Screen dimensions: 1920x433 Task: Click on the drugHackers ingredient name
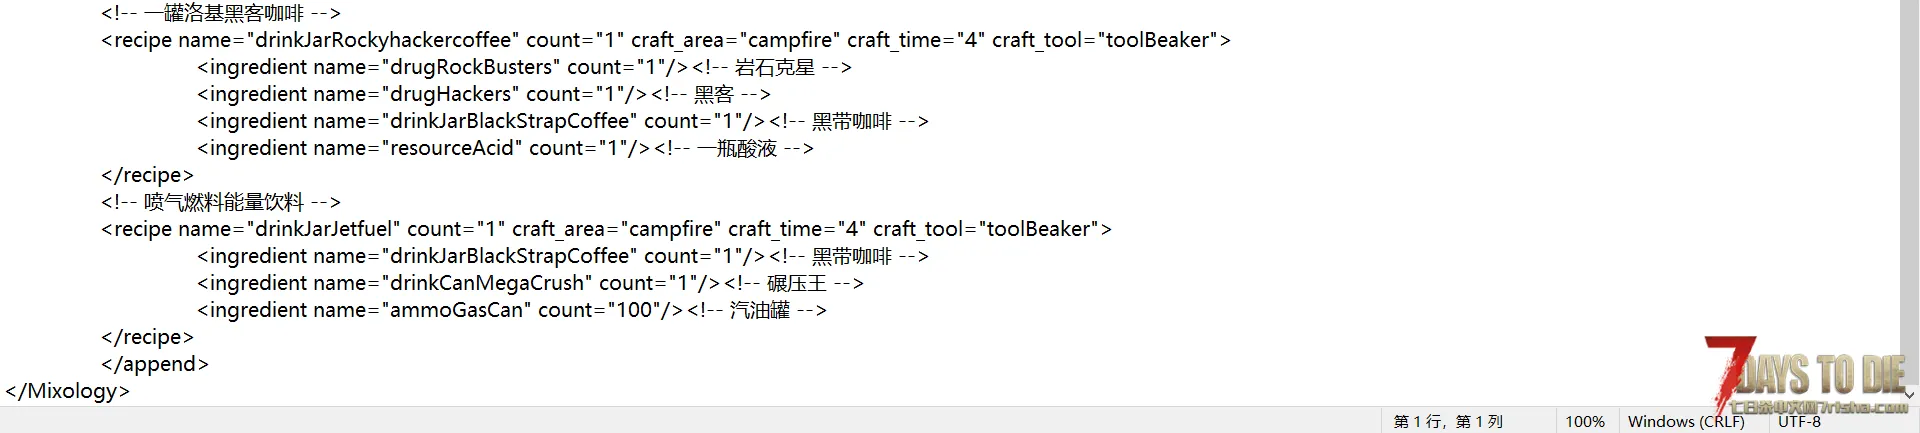(450, 94)
